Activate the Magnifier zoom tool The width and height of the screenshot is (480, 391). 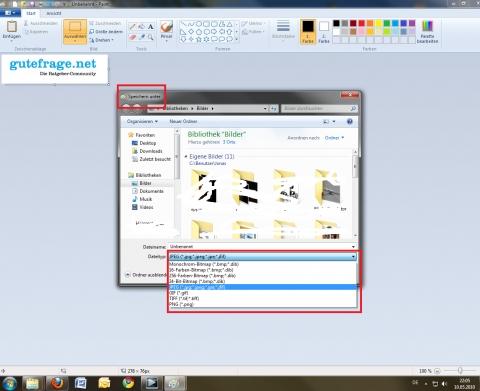[x=151, y=37]
